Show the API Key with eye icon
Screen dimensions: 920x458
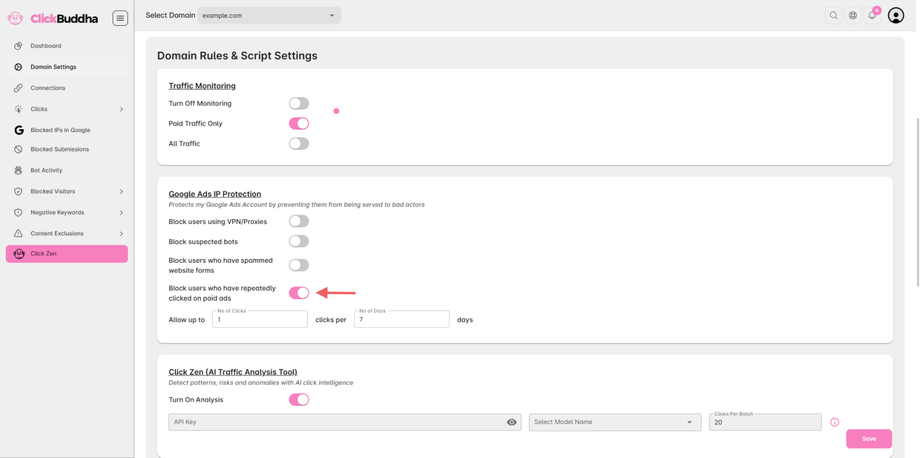pos(512,422)
